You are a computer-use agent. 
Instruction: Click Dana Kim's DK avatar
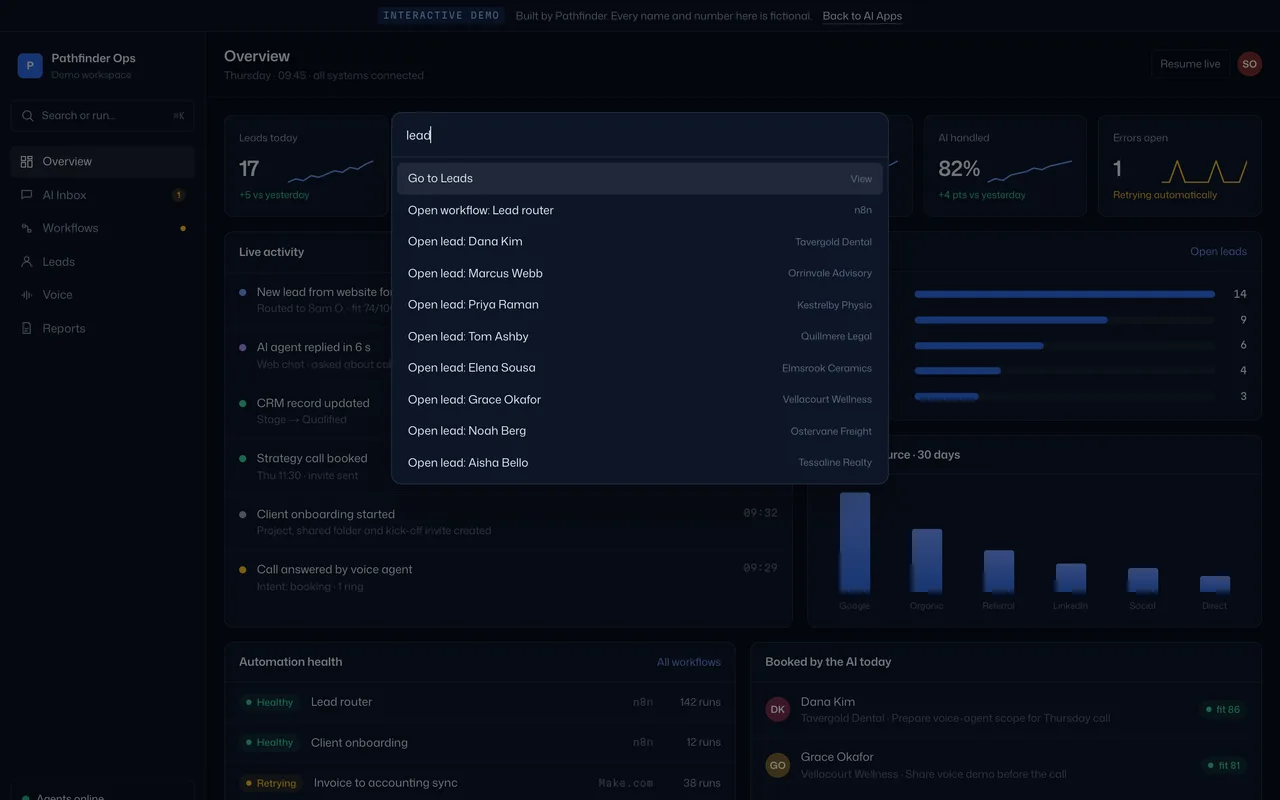point(778,710)
